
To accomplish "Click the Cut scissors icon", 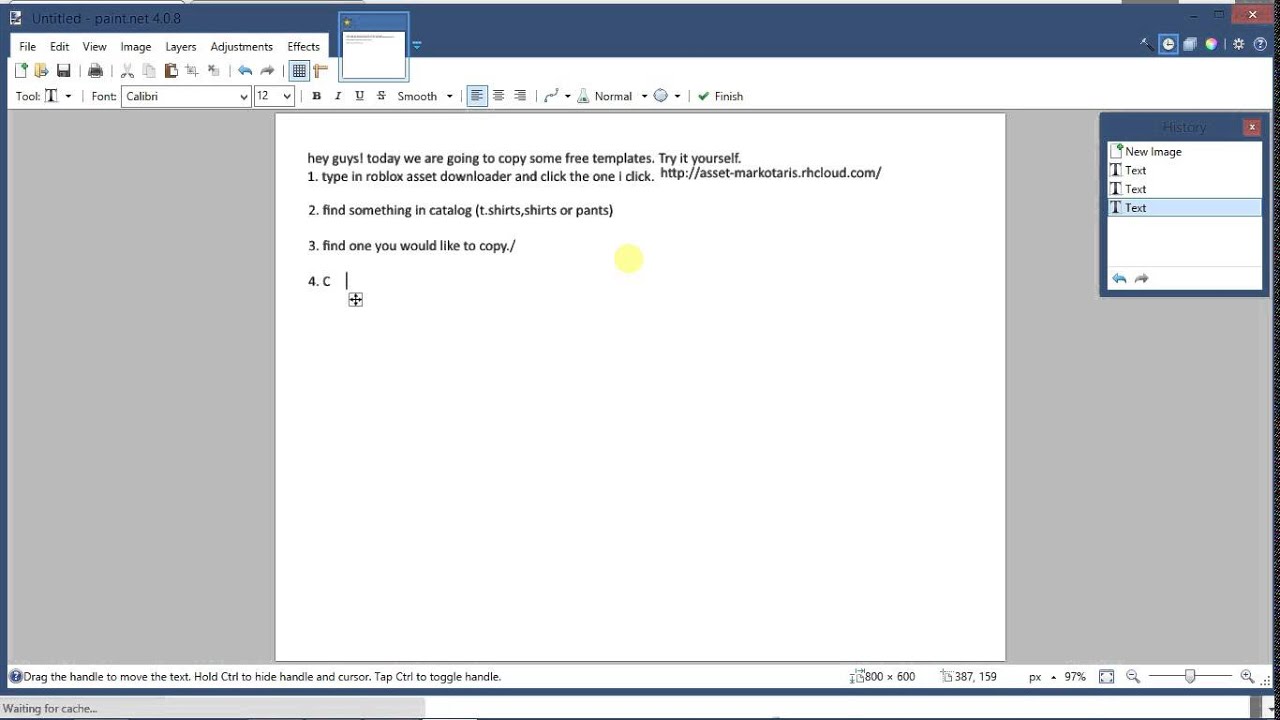I will (x=127, y=70).
